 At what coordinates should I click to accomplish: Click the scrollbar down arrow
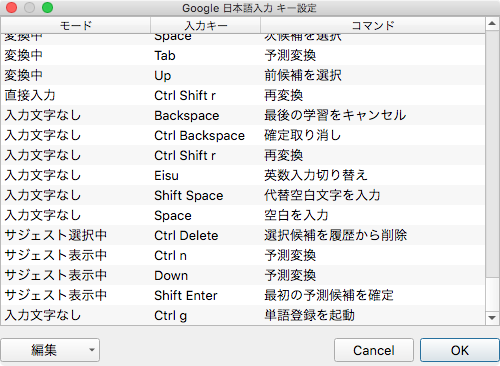492,318
